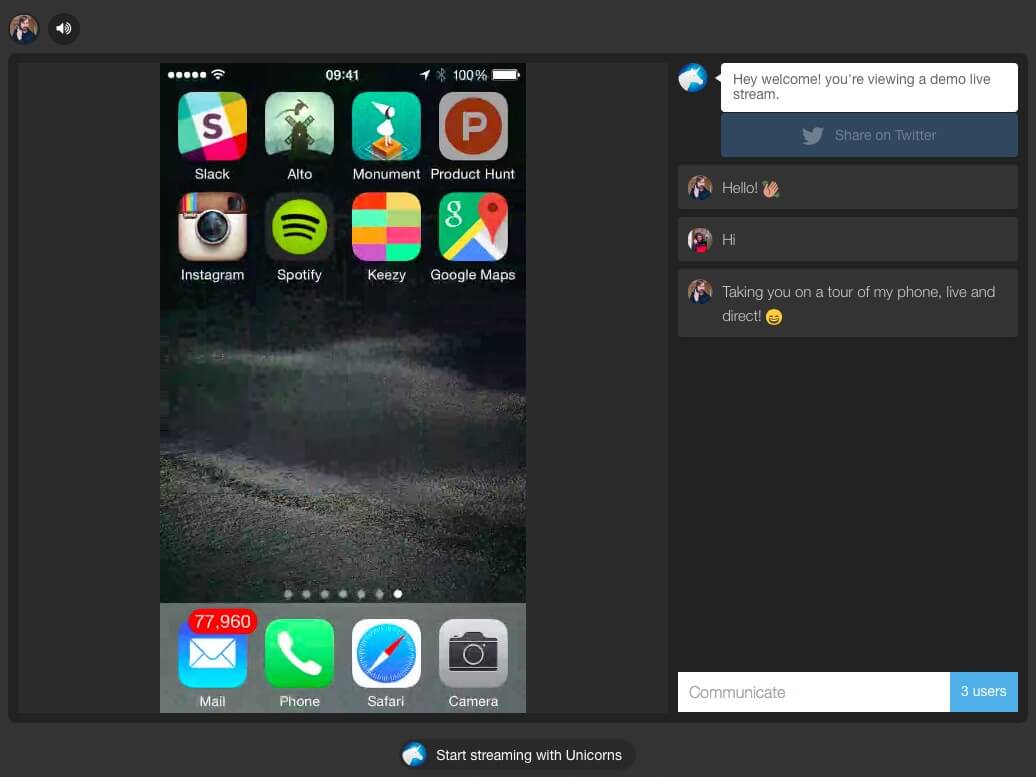Select the first home screen page dot
The height and width of the screenshot is (777, 1036).
pyautogui.click(x=288, y=593)
